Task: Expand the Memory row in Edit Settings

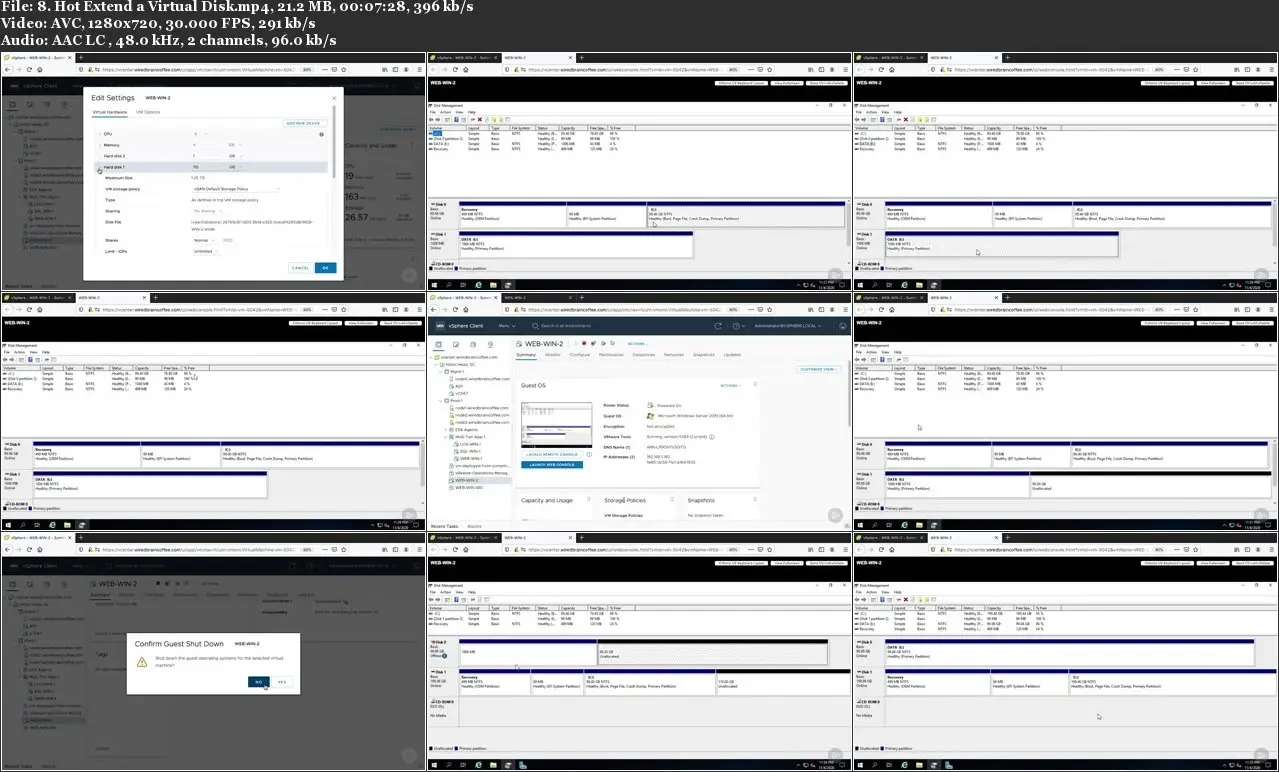Action: click(x=99, y=145)
